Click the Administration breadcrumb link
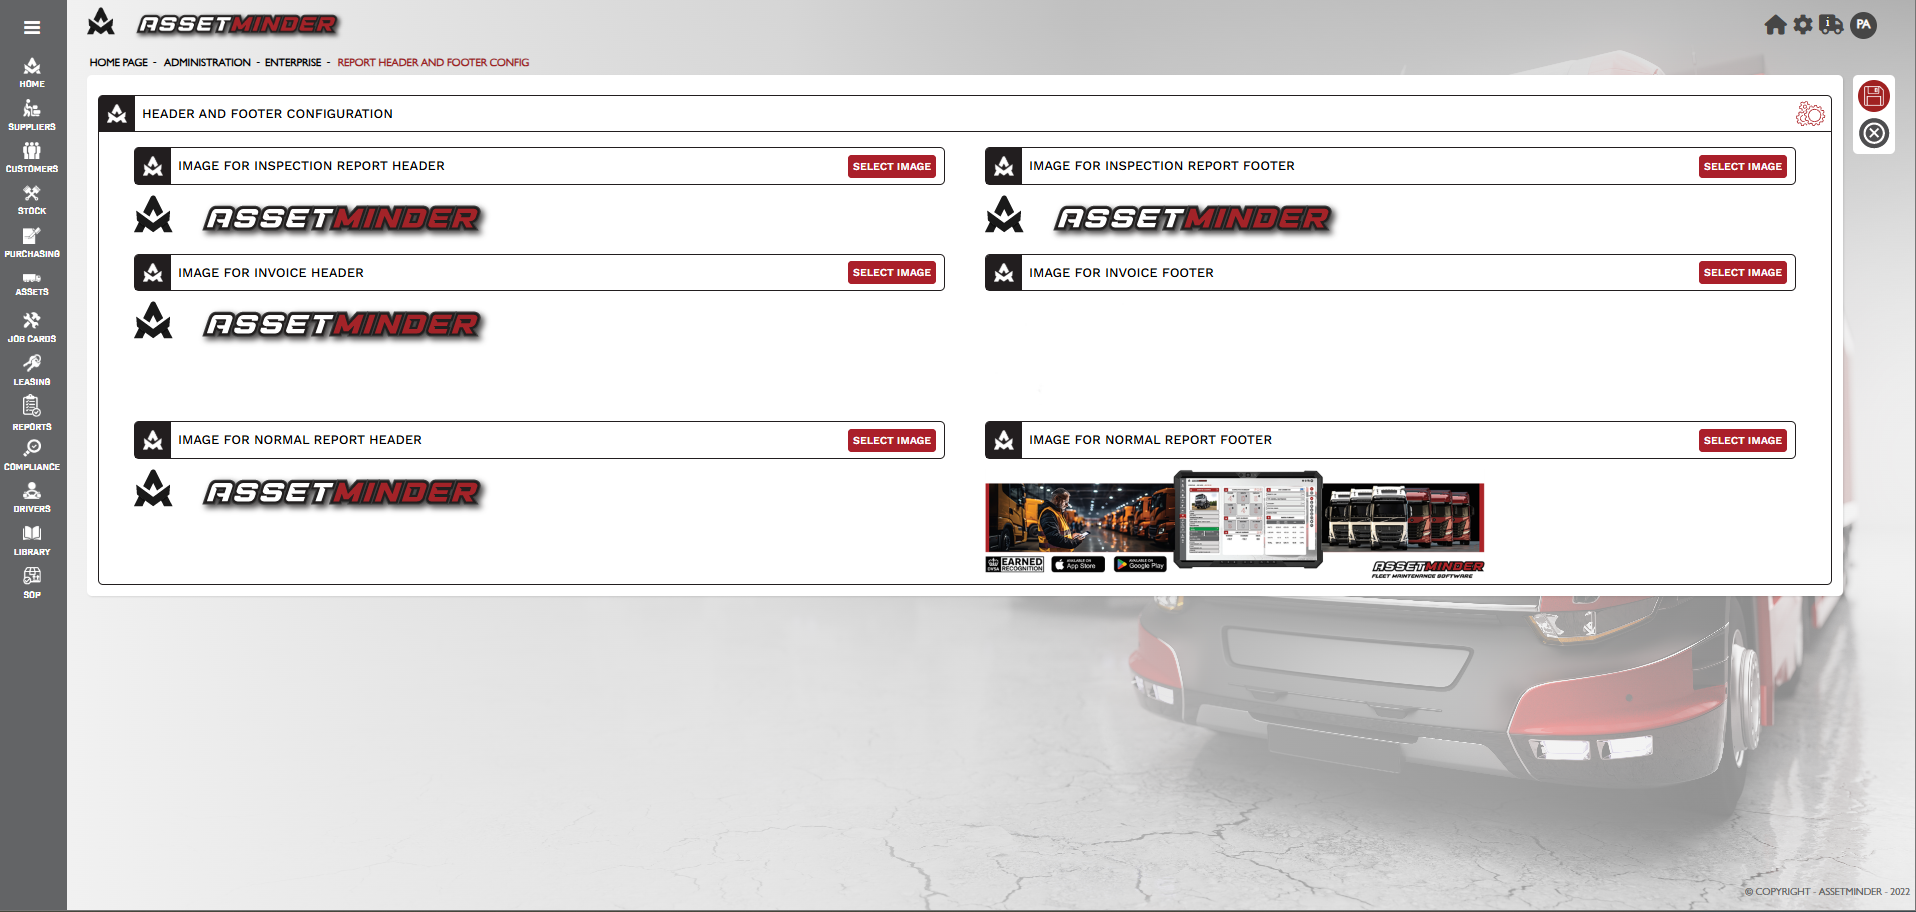This screenshot has height=912, width=1916. 207,62
